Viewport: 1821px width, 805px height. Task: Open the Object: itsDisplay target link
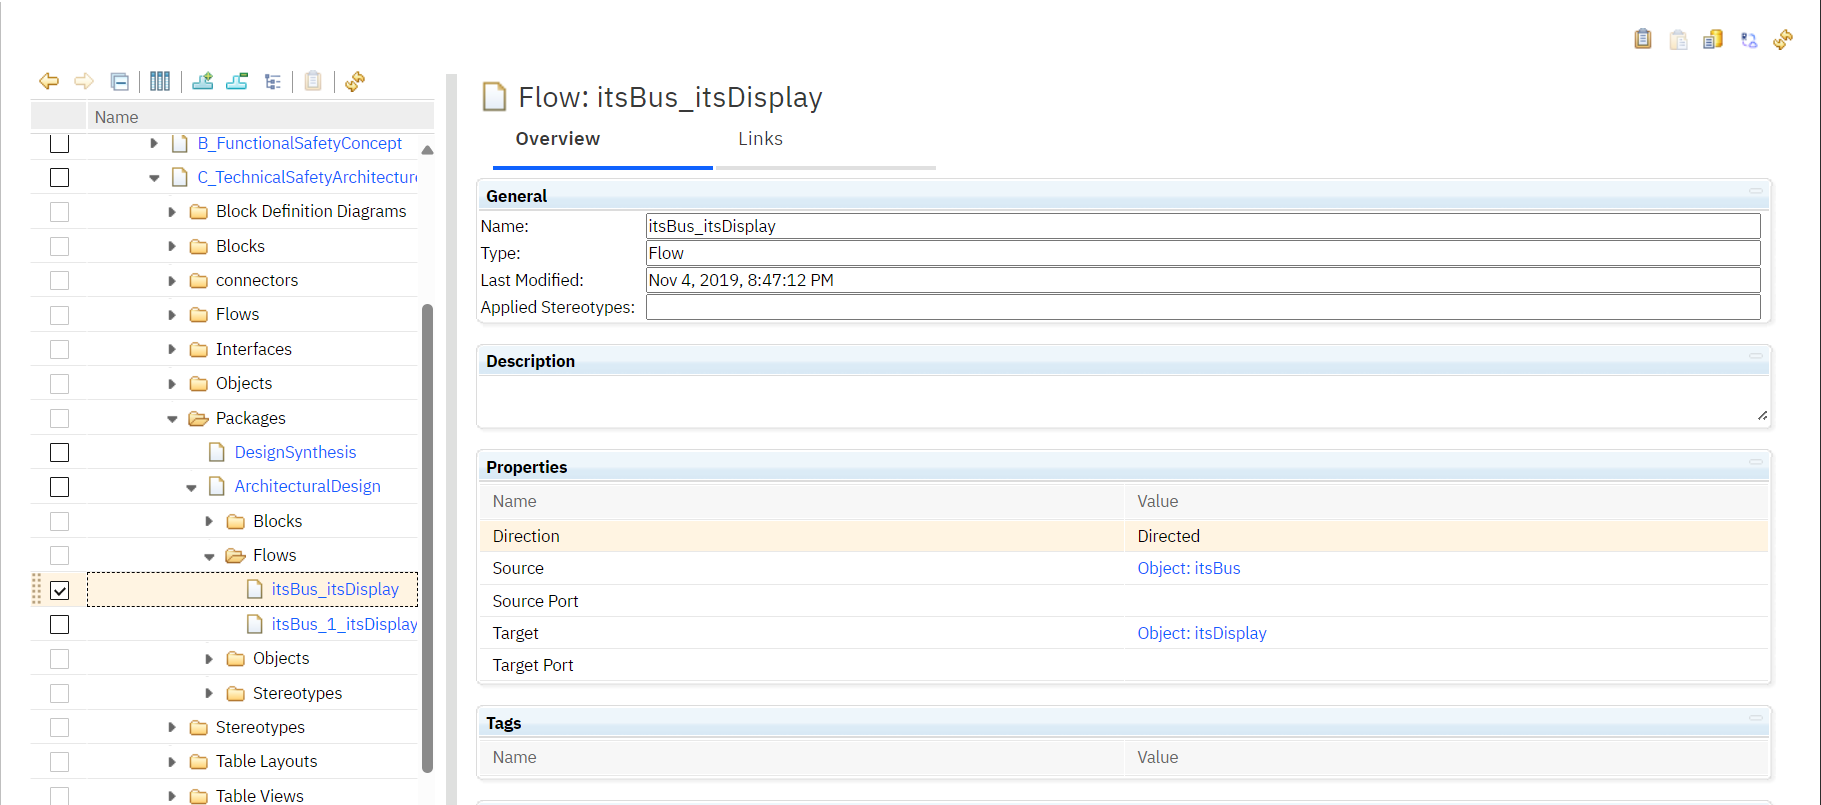click(x=1201, y=633)
